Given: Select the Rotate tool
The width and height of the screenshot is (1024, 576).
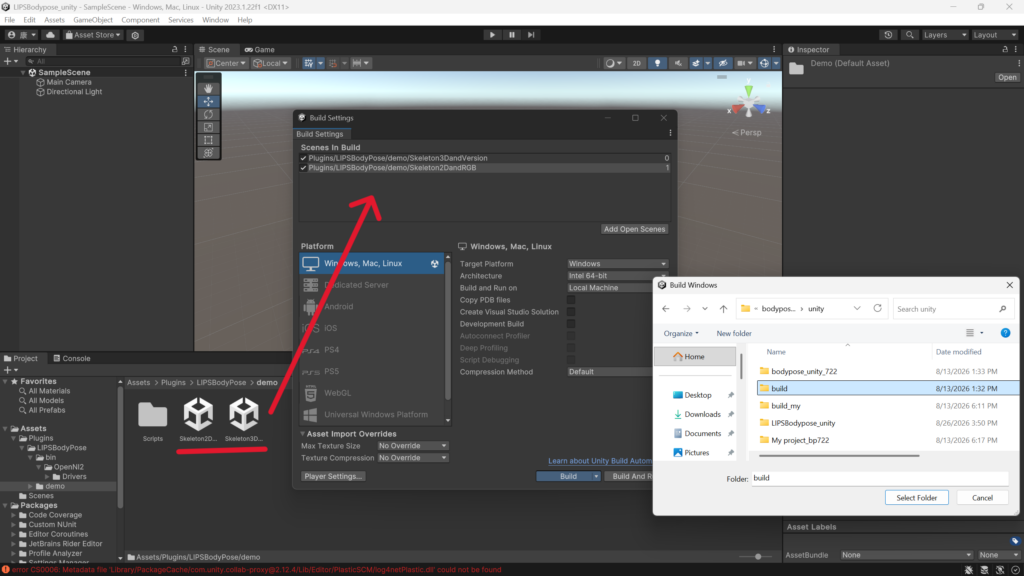Looking at the screenshot, I should tap(208, 114).
